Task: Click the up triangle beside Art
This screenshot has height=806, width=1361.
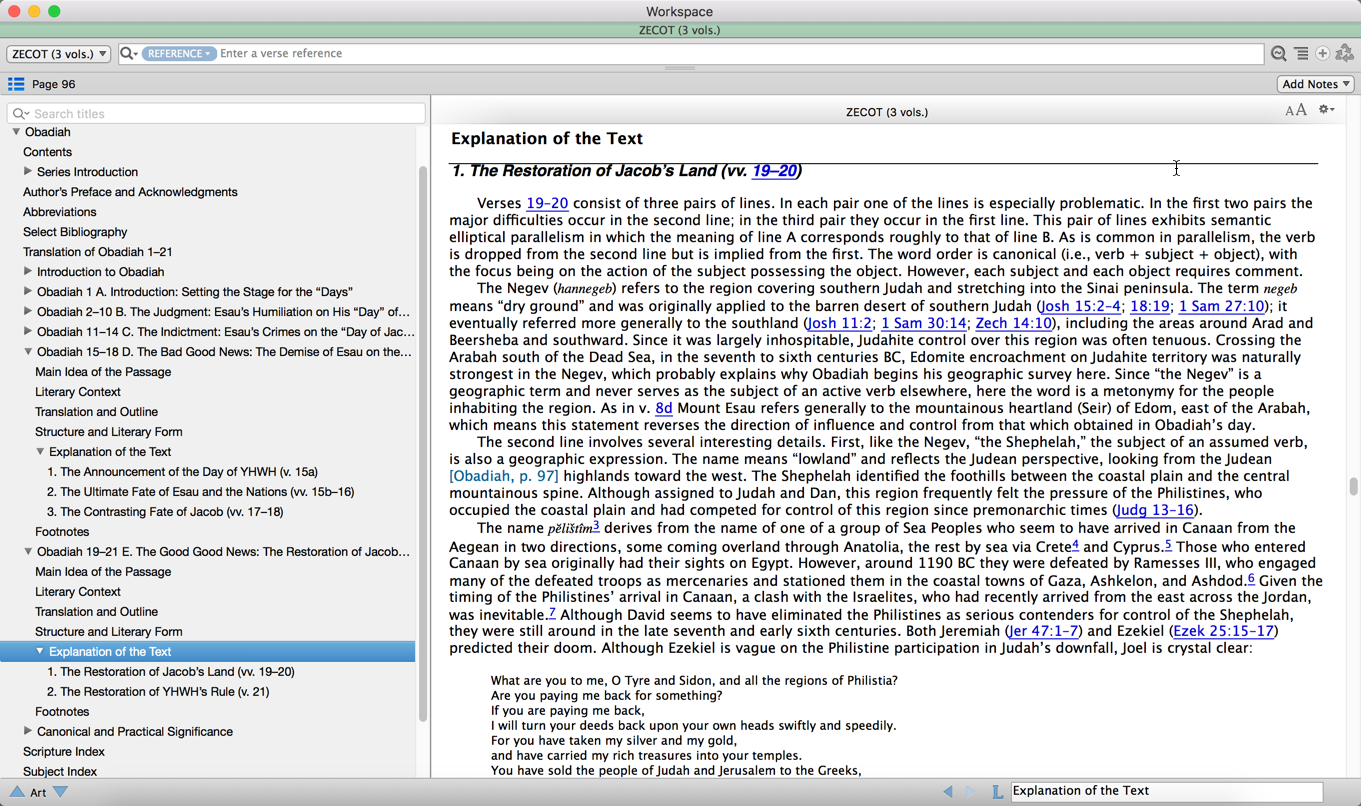Action: tap(16, 792)
